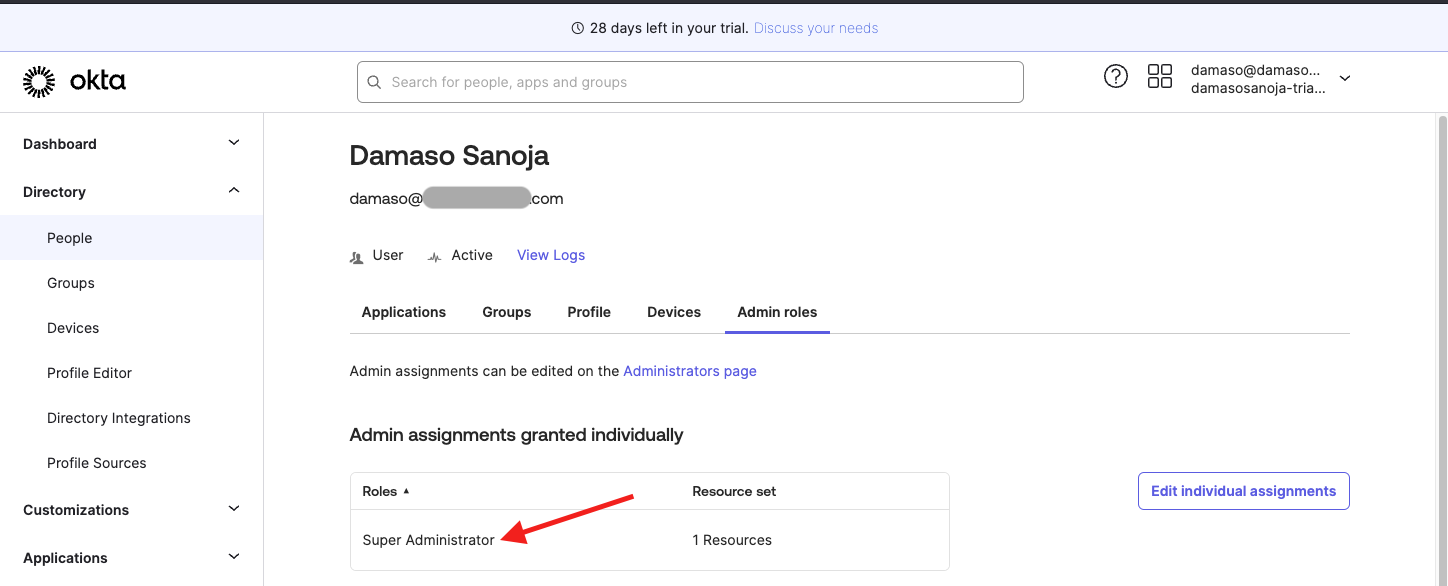This screenshot has height=586, width=1448.
Task: Collapse the Directory section chevron
Action: coord(233,190)
